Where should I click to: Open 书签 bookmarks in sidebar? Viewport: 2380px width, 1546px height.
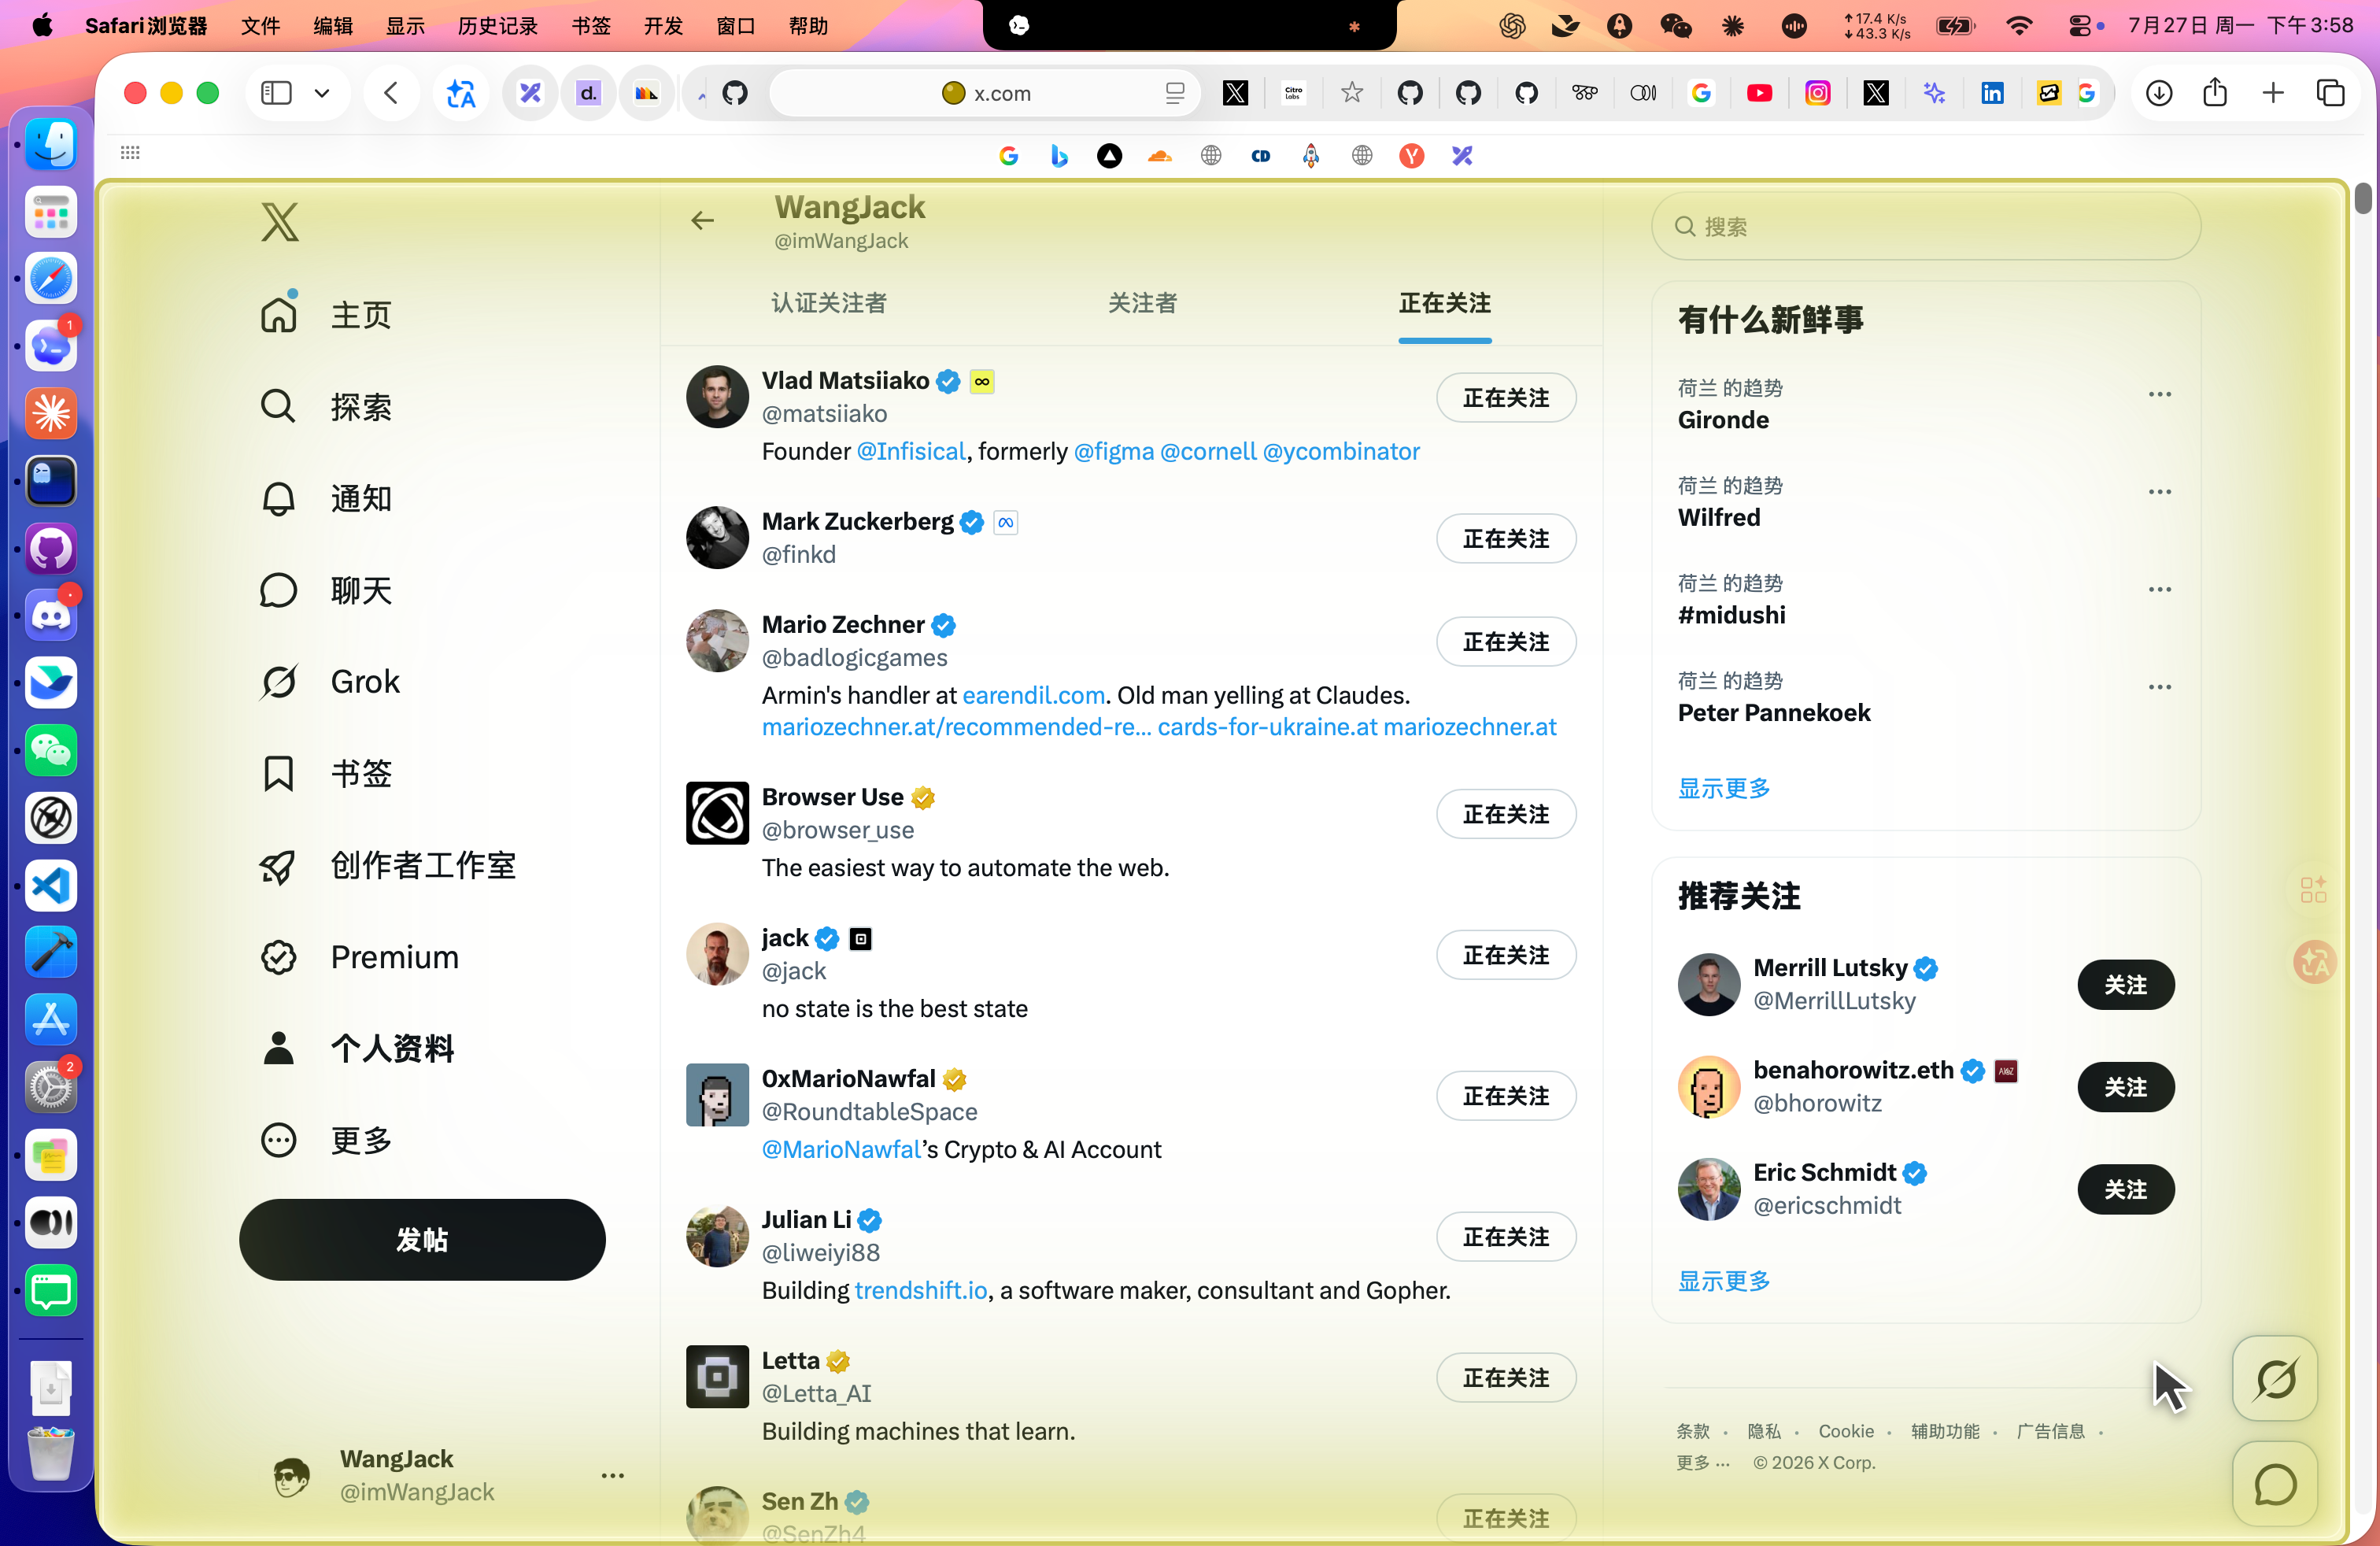point(326,773)
